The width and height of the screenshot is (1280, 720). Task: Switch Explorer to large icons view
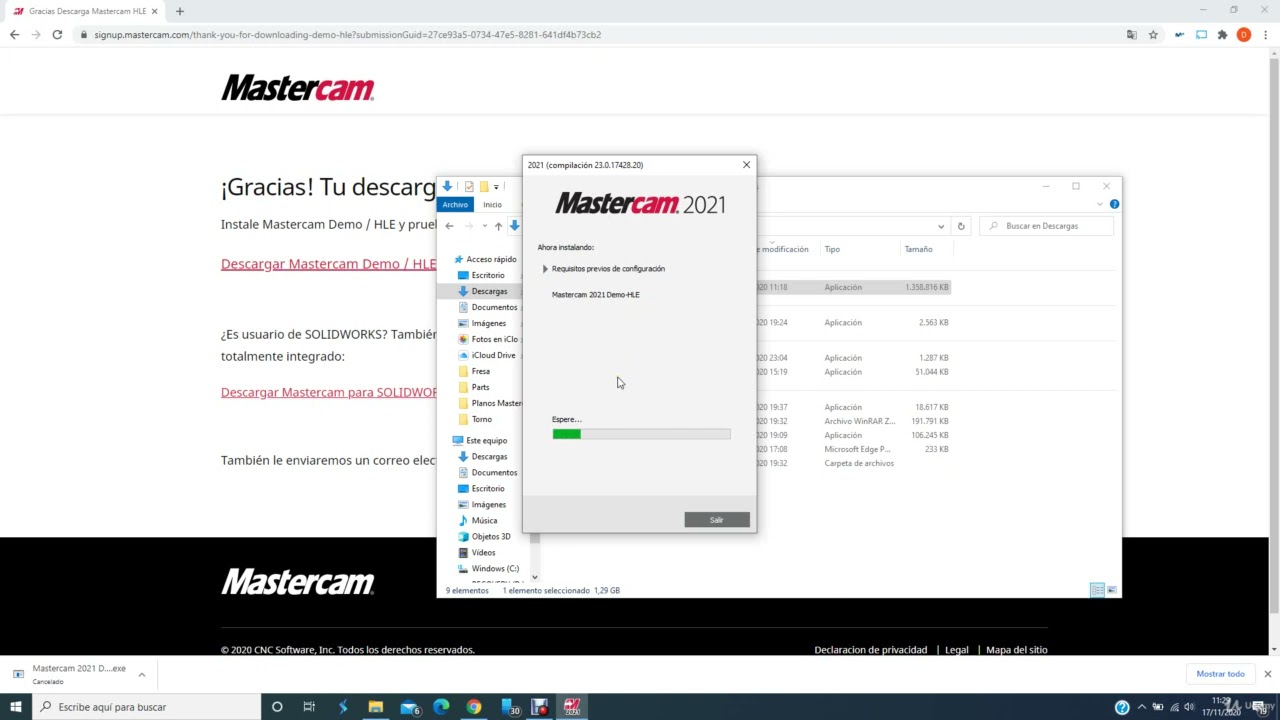1111,590
